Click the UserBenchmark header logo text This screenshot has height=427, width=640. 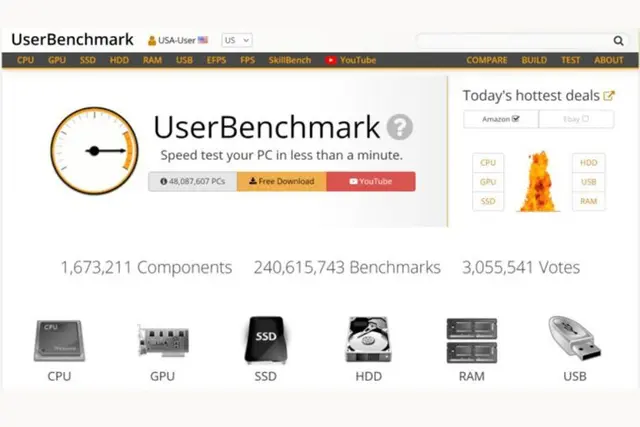(x=72, y=40)
